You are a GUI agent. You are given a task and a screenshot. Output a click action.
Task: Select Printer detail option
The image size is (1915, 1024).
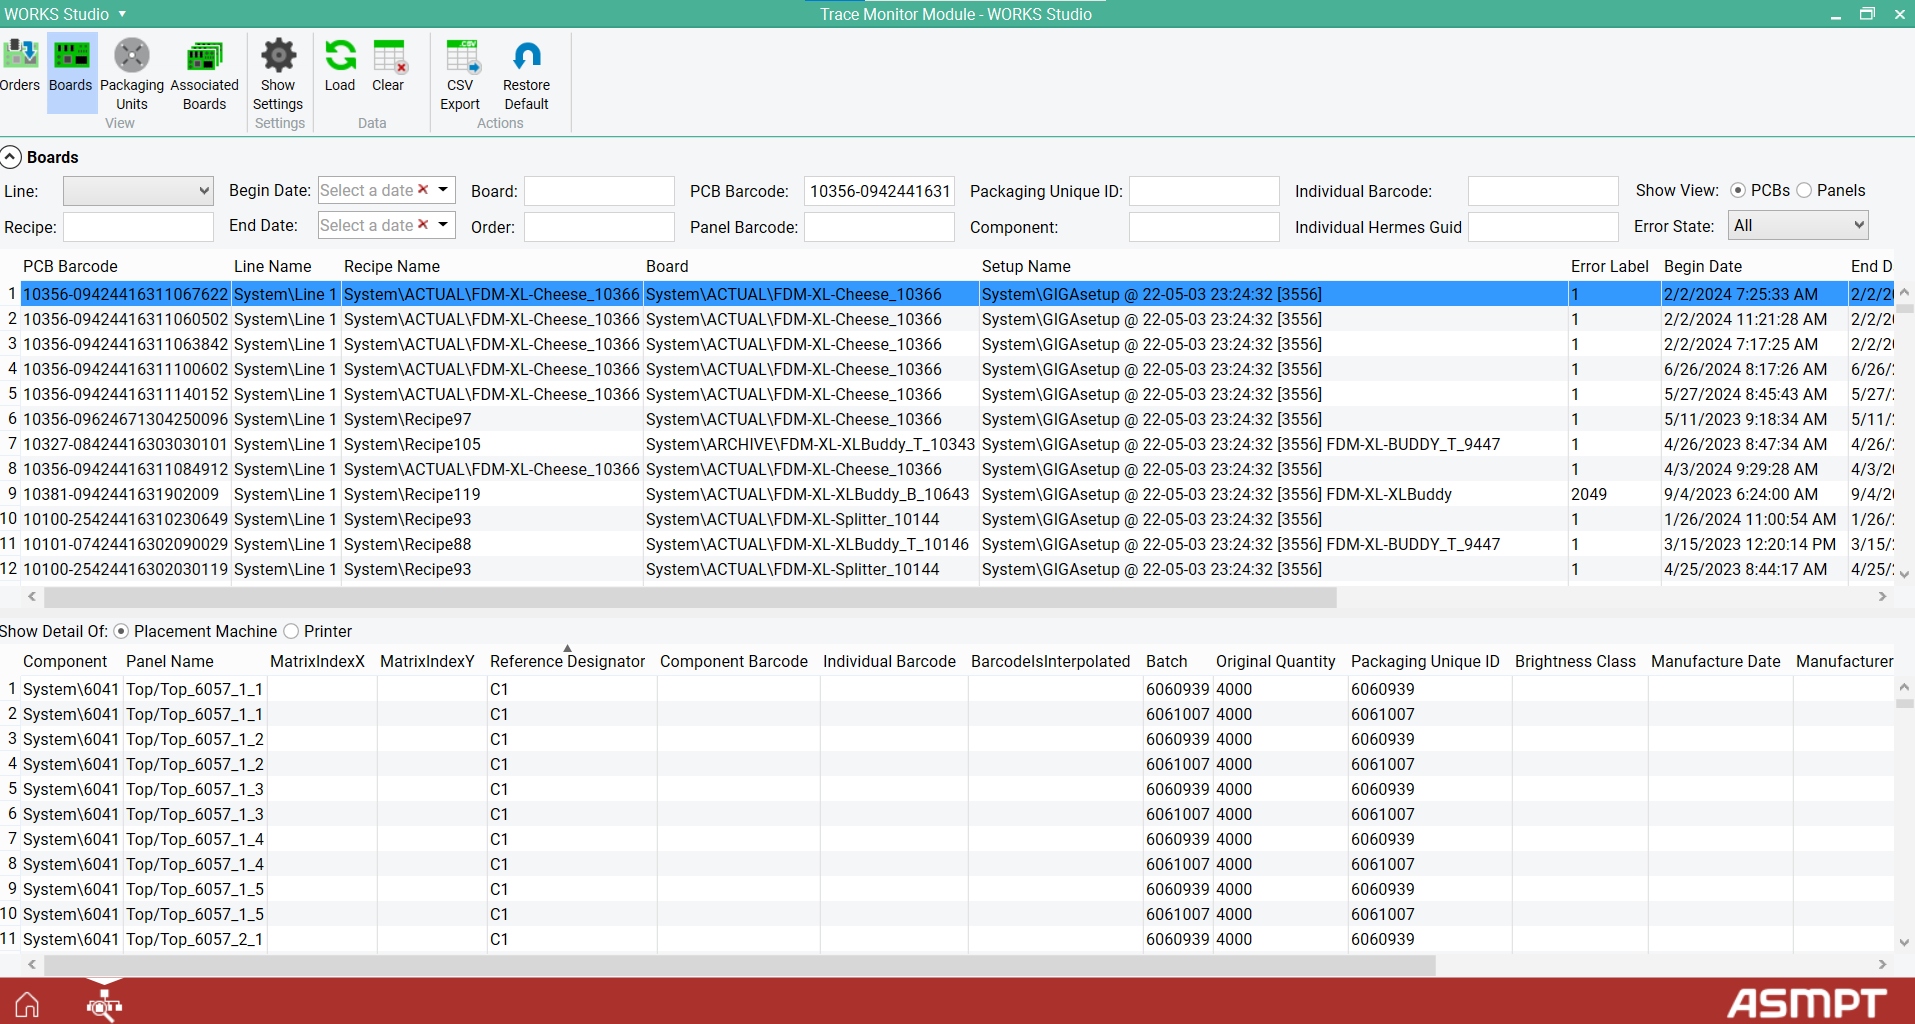tap(291, 631)
